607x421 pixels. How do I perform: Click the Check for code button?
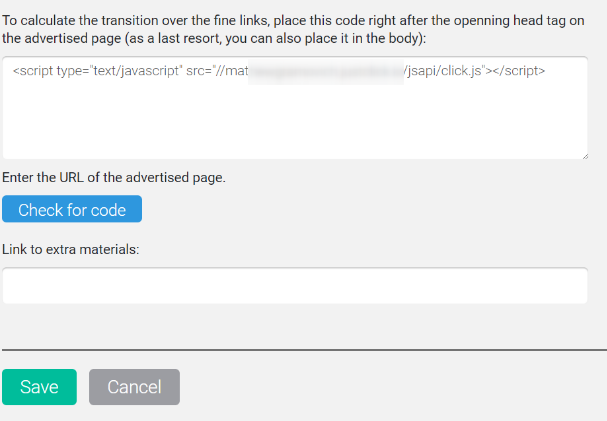72,209
